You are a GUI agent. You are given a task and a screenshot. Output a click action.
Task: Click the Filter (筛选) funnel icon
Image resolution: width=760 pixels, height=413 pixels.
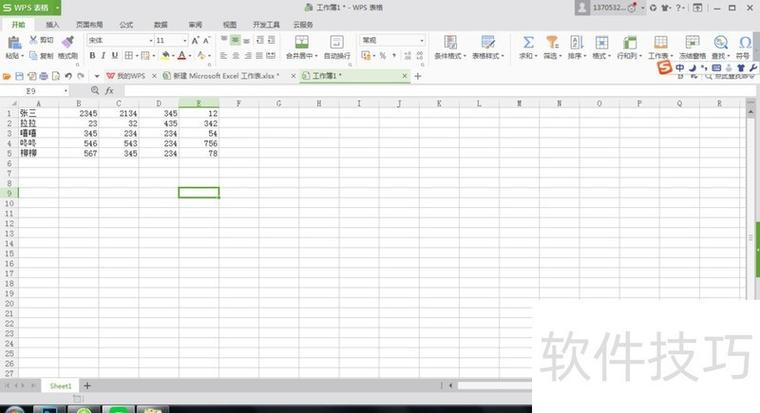[x=552, y=42]
